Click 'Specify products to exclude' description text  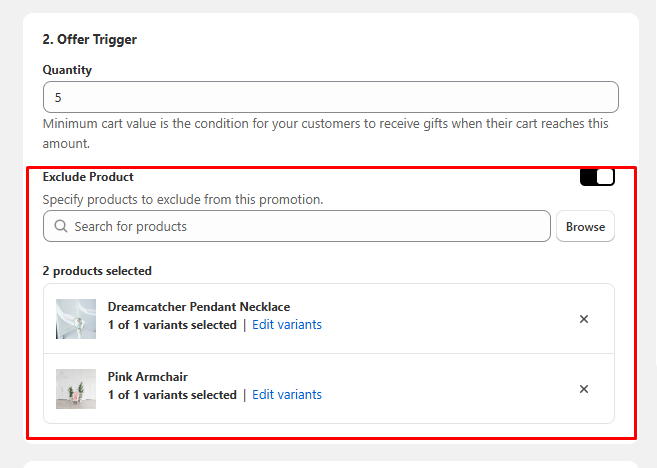(183, 199)
